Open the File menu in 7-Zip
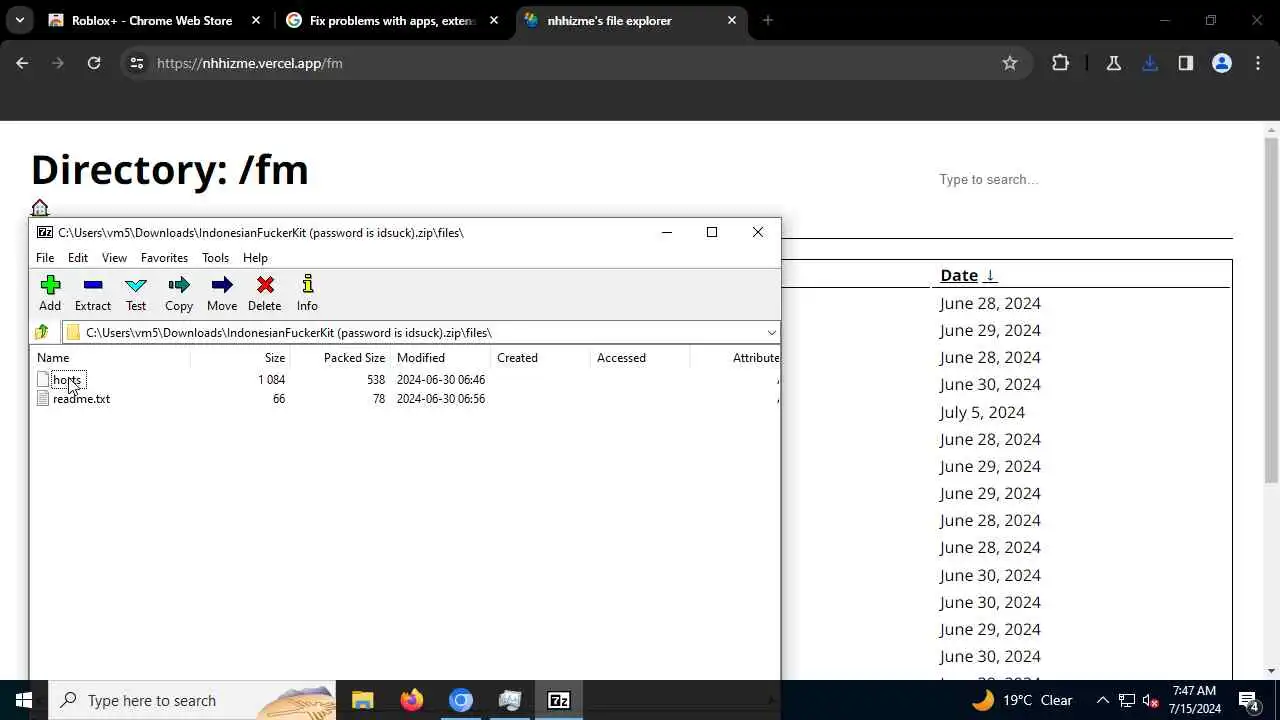1280x720 pixels. click(x=45, y=258)
